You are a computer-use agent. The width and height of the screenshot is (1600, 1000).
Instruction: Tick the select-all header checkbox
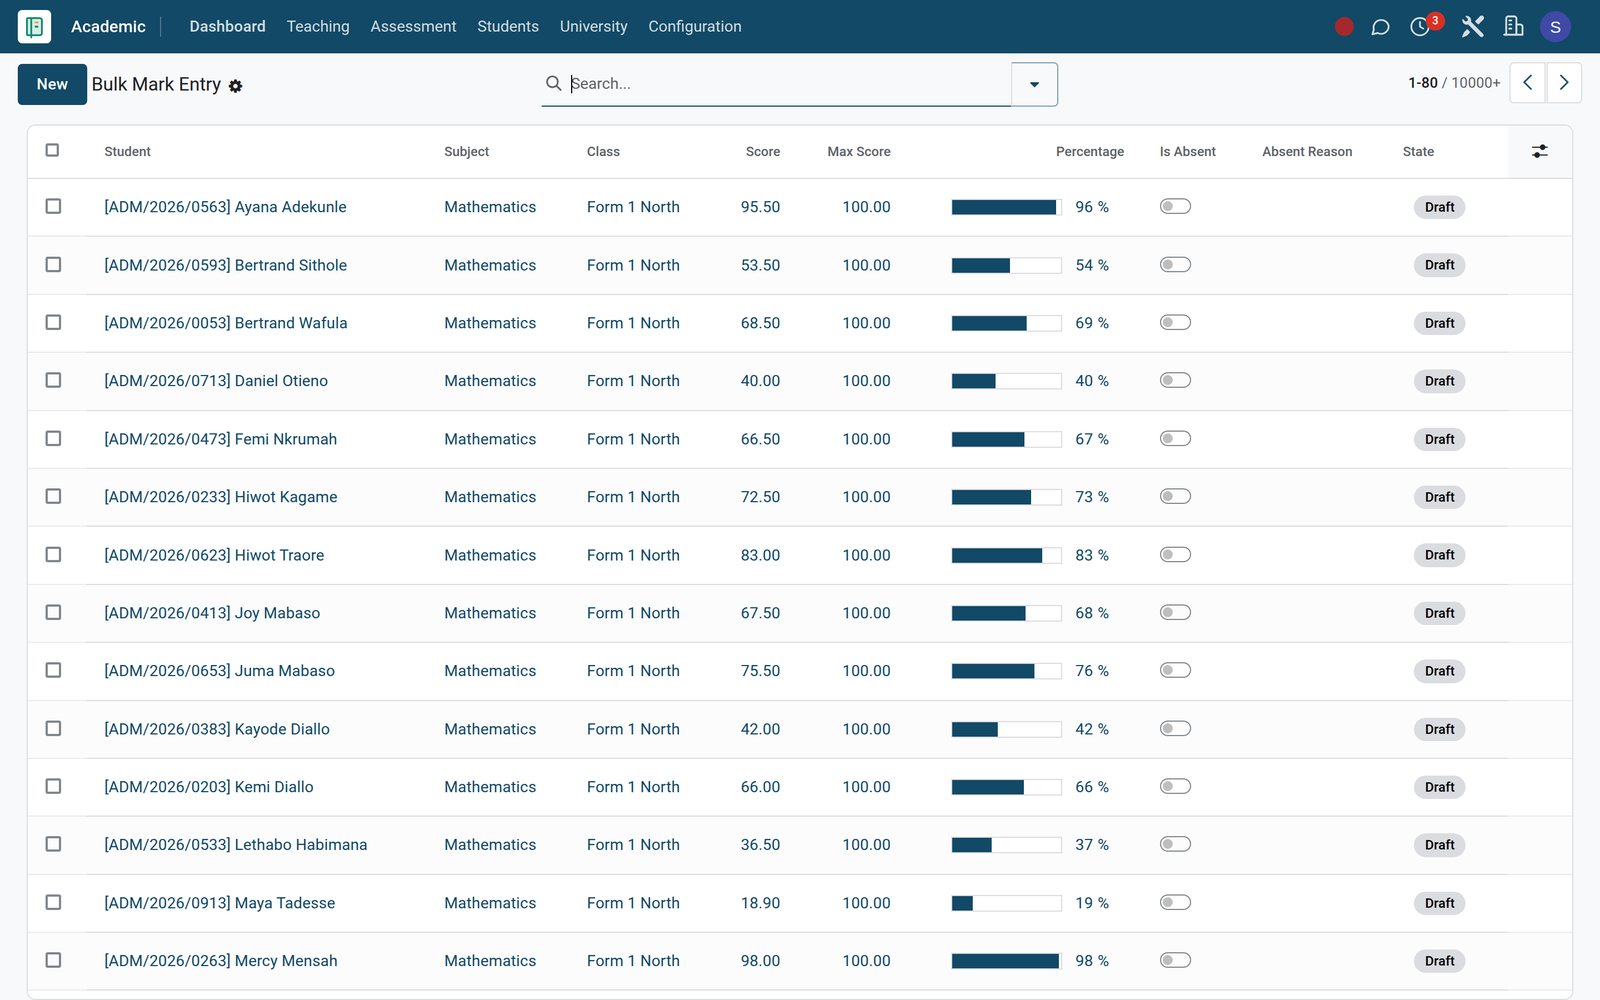pyautogui.click(x=53, y=150)
